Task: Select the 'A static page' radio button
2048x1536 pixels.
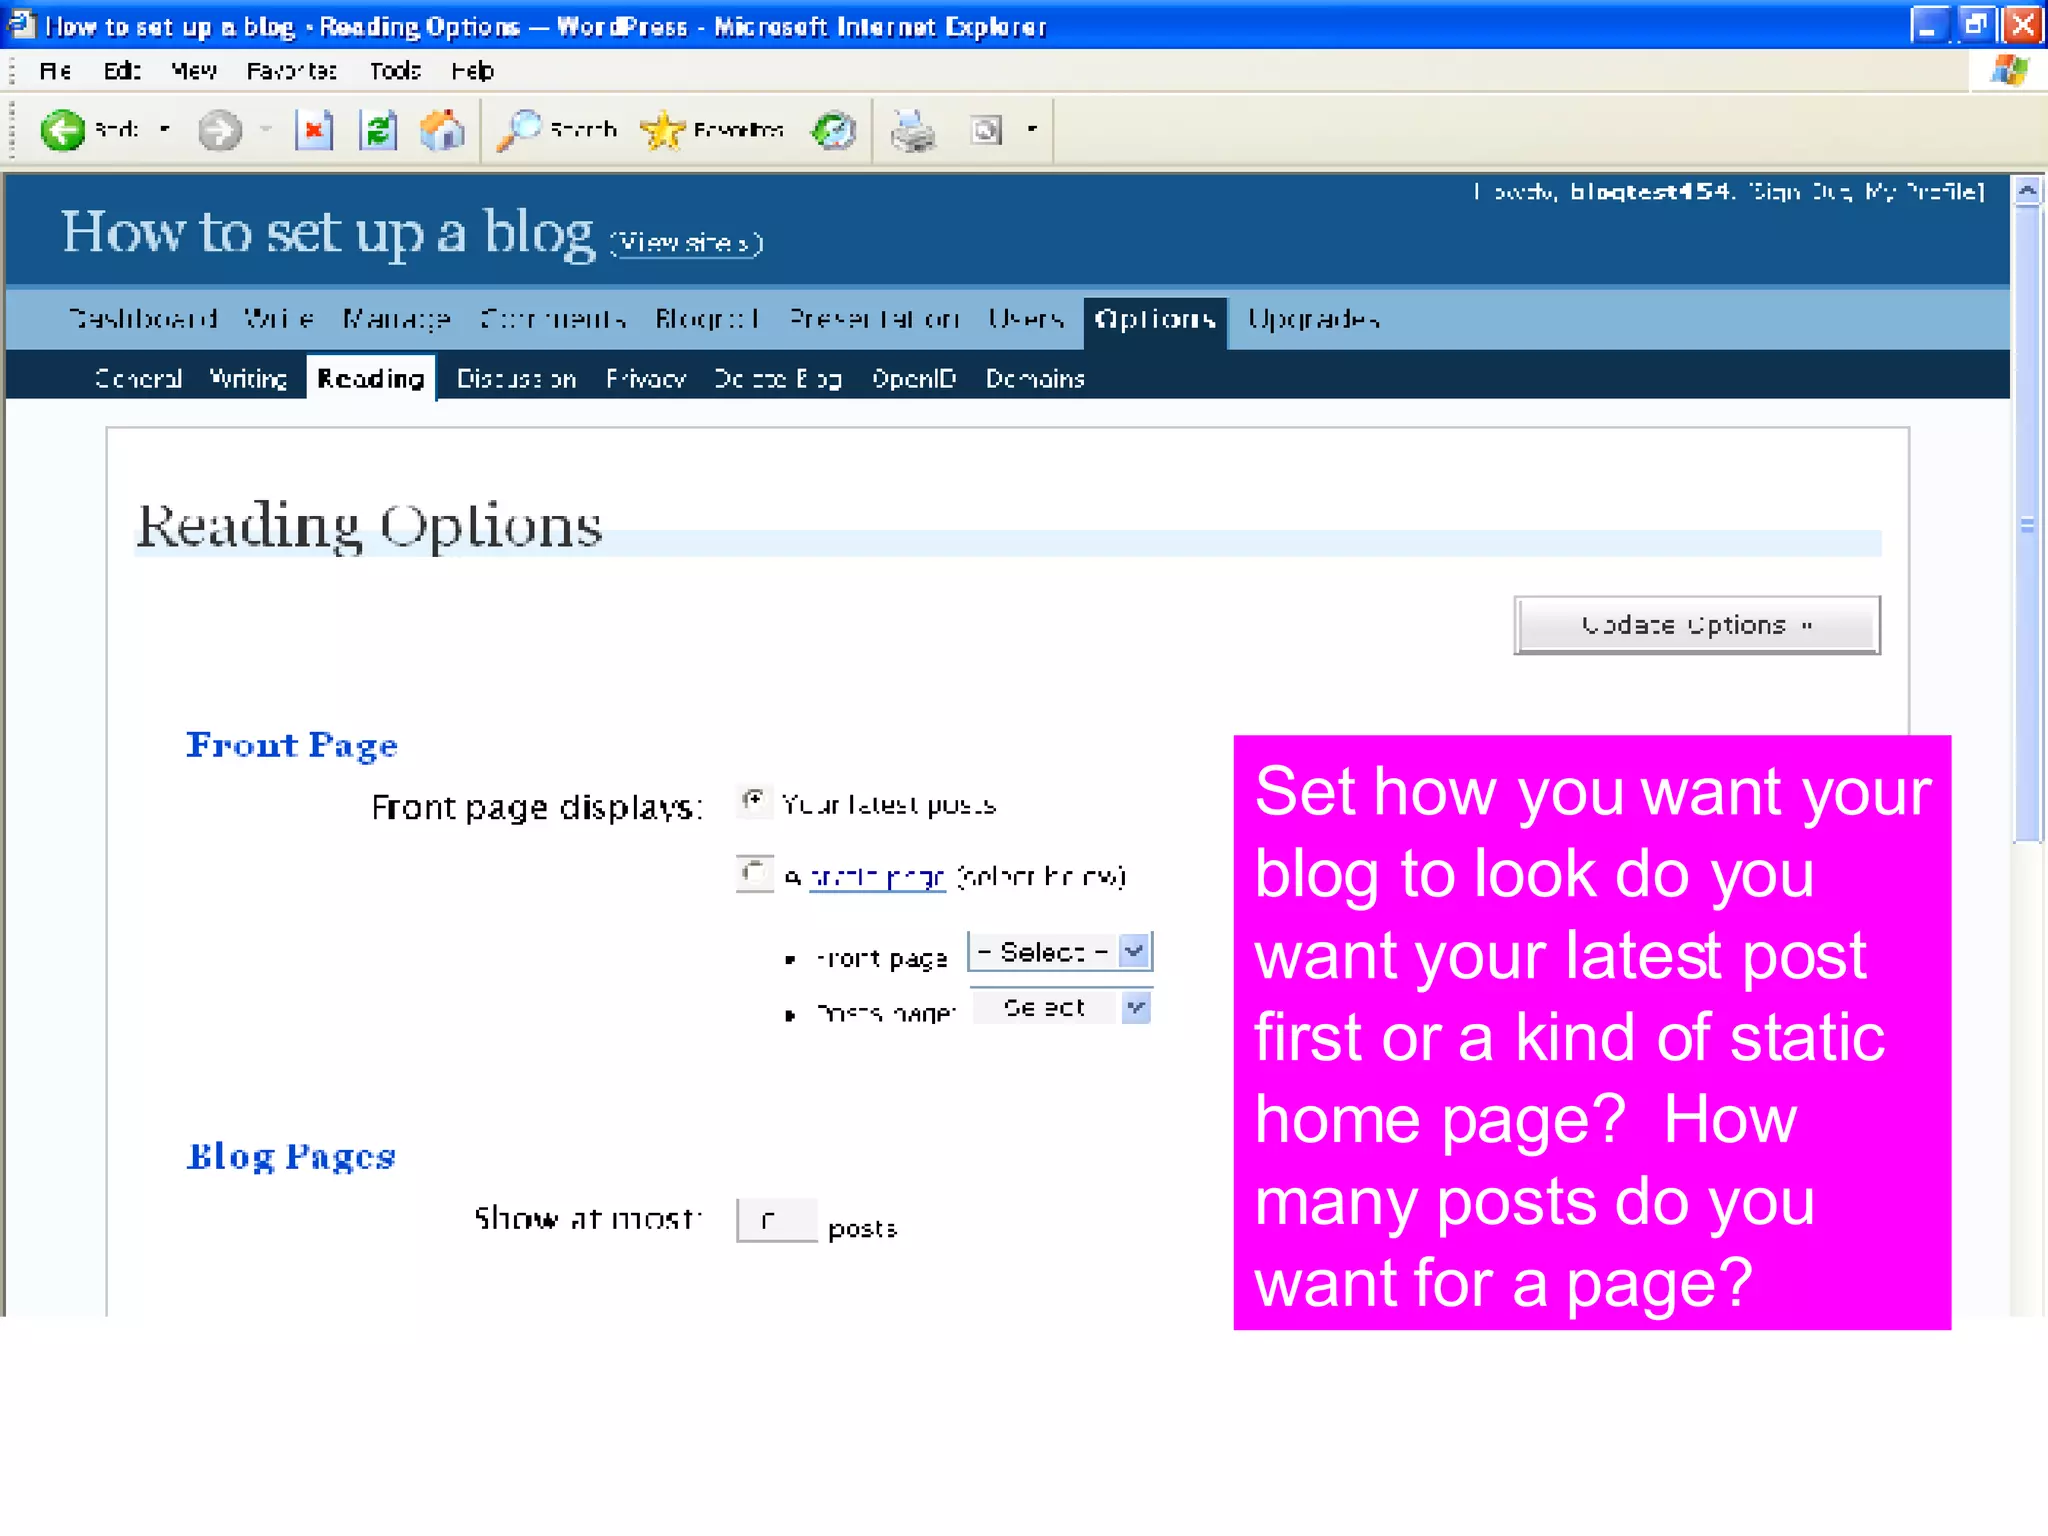Action: (754, 872)
